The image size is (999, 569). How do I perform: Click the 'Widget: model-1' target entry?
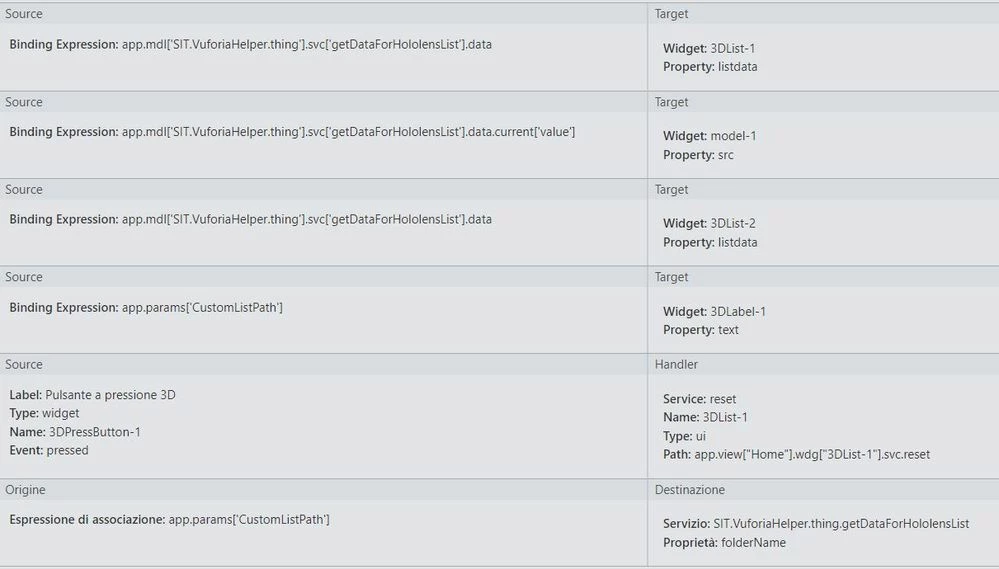pos(709,136)
